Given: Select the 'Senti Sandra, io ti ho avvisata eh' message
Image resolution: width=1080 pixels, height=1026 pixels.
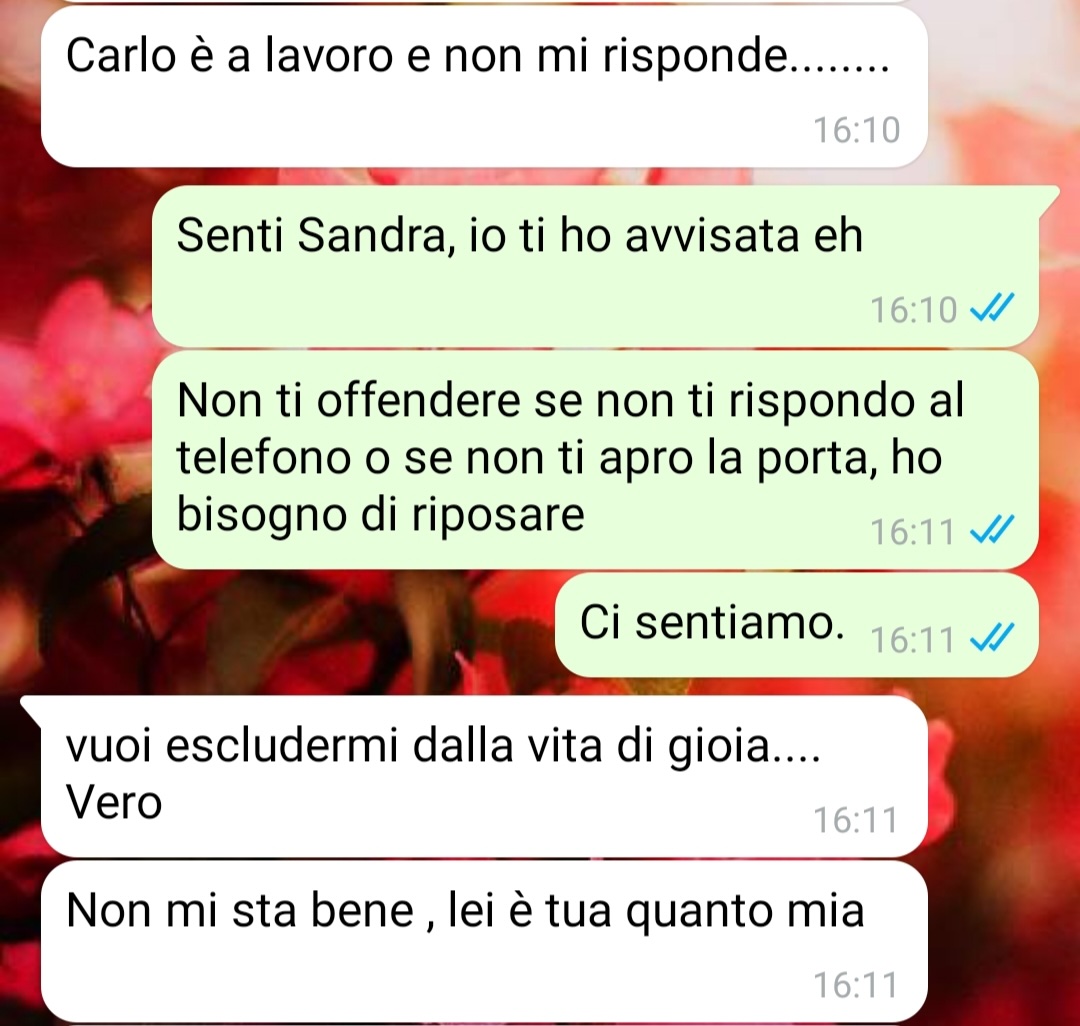Looking at the screenshot, I should (x=595, y=266).
